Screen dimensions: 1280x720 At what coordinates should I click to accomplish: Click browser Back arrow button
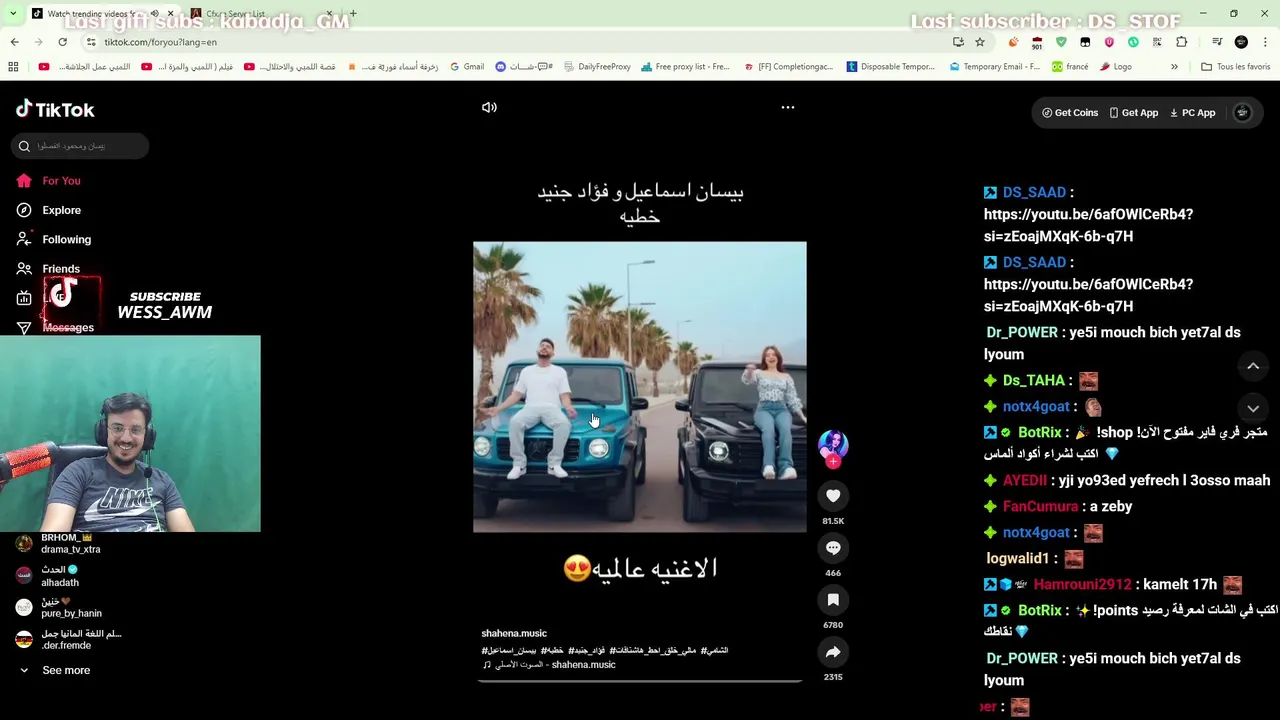pyautogui.click(x=14, y=42)
